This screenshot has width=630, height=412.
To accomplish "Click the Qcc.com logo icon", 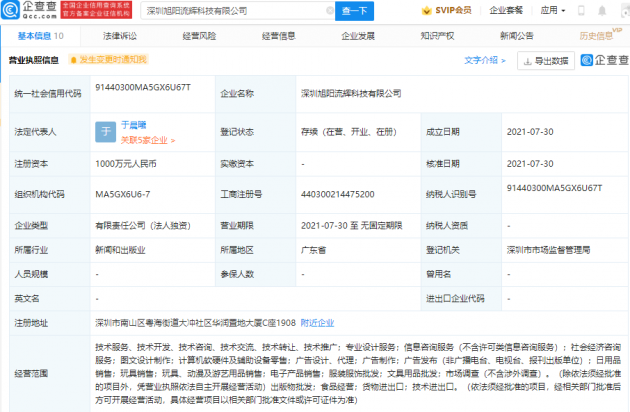I will [10, 10].
